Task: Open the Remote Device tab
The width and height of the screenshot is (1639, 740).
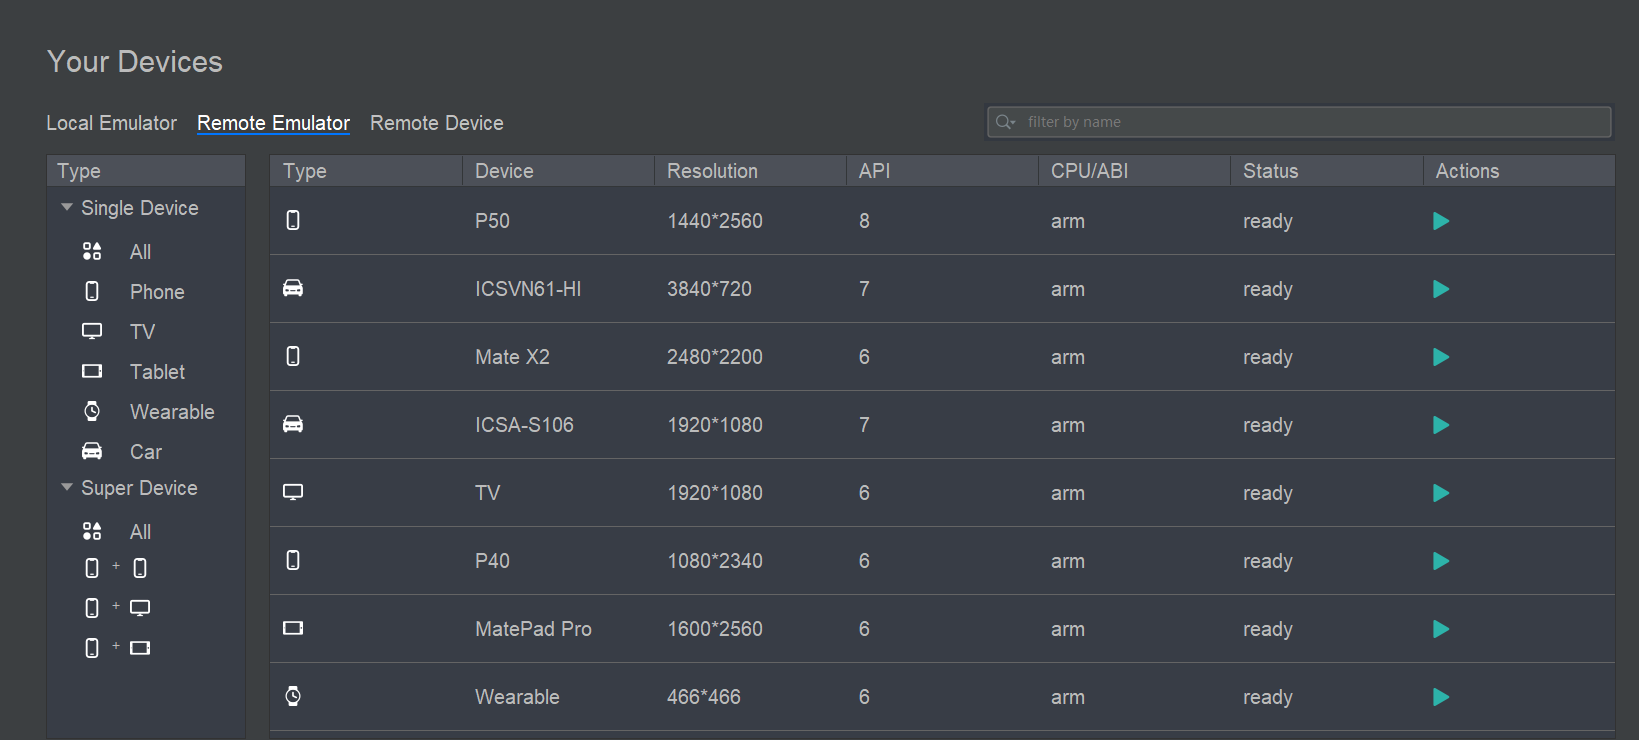Action: [437, 123]
